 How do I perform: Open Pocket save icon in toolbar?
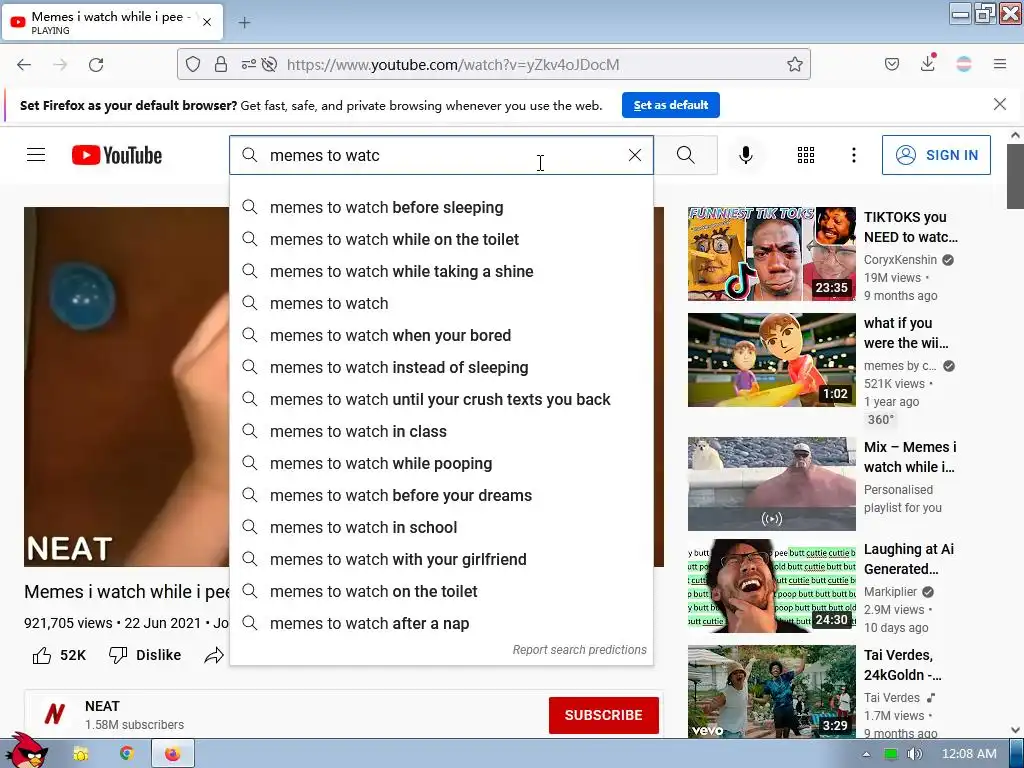892,64
